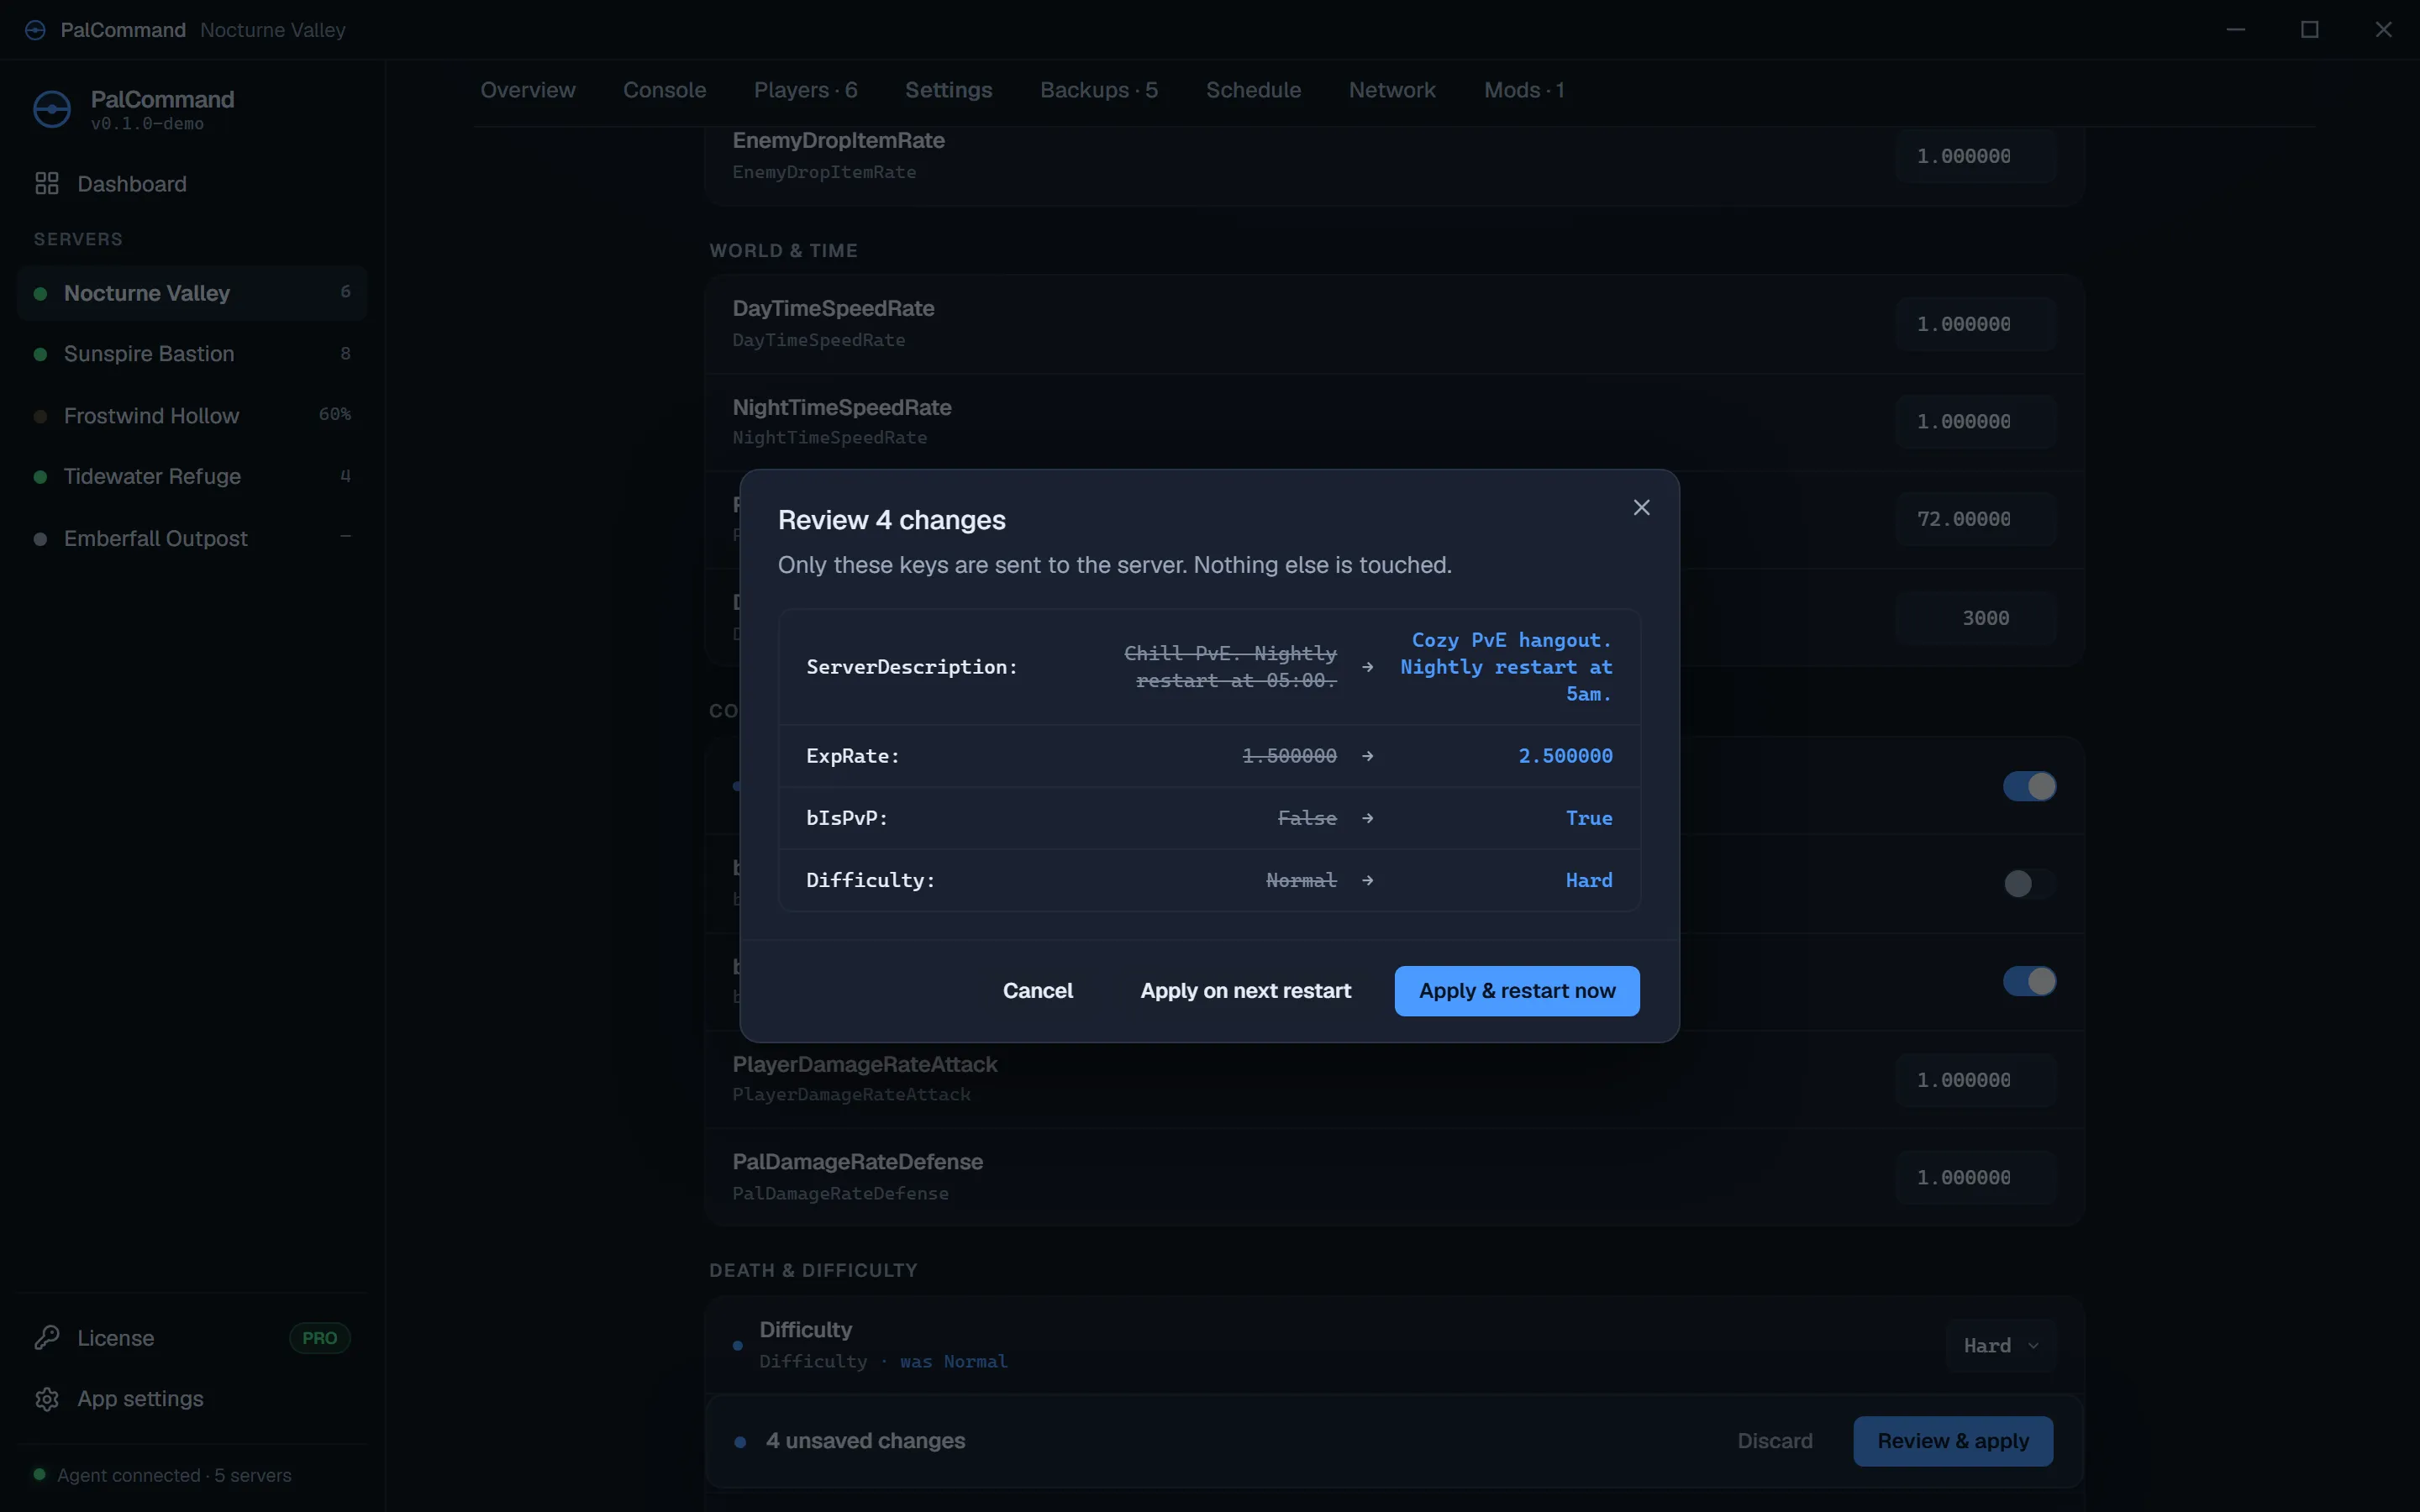Image resolution: width=2420 pixels, height=1512 pixels.
Task: Edit DayTimeSpeedRate value field
Action: coord(1975,324)
